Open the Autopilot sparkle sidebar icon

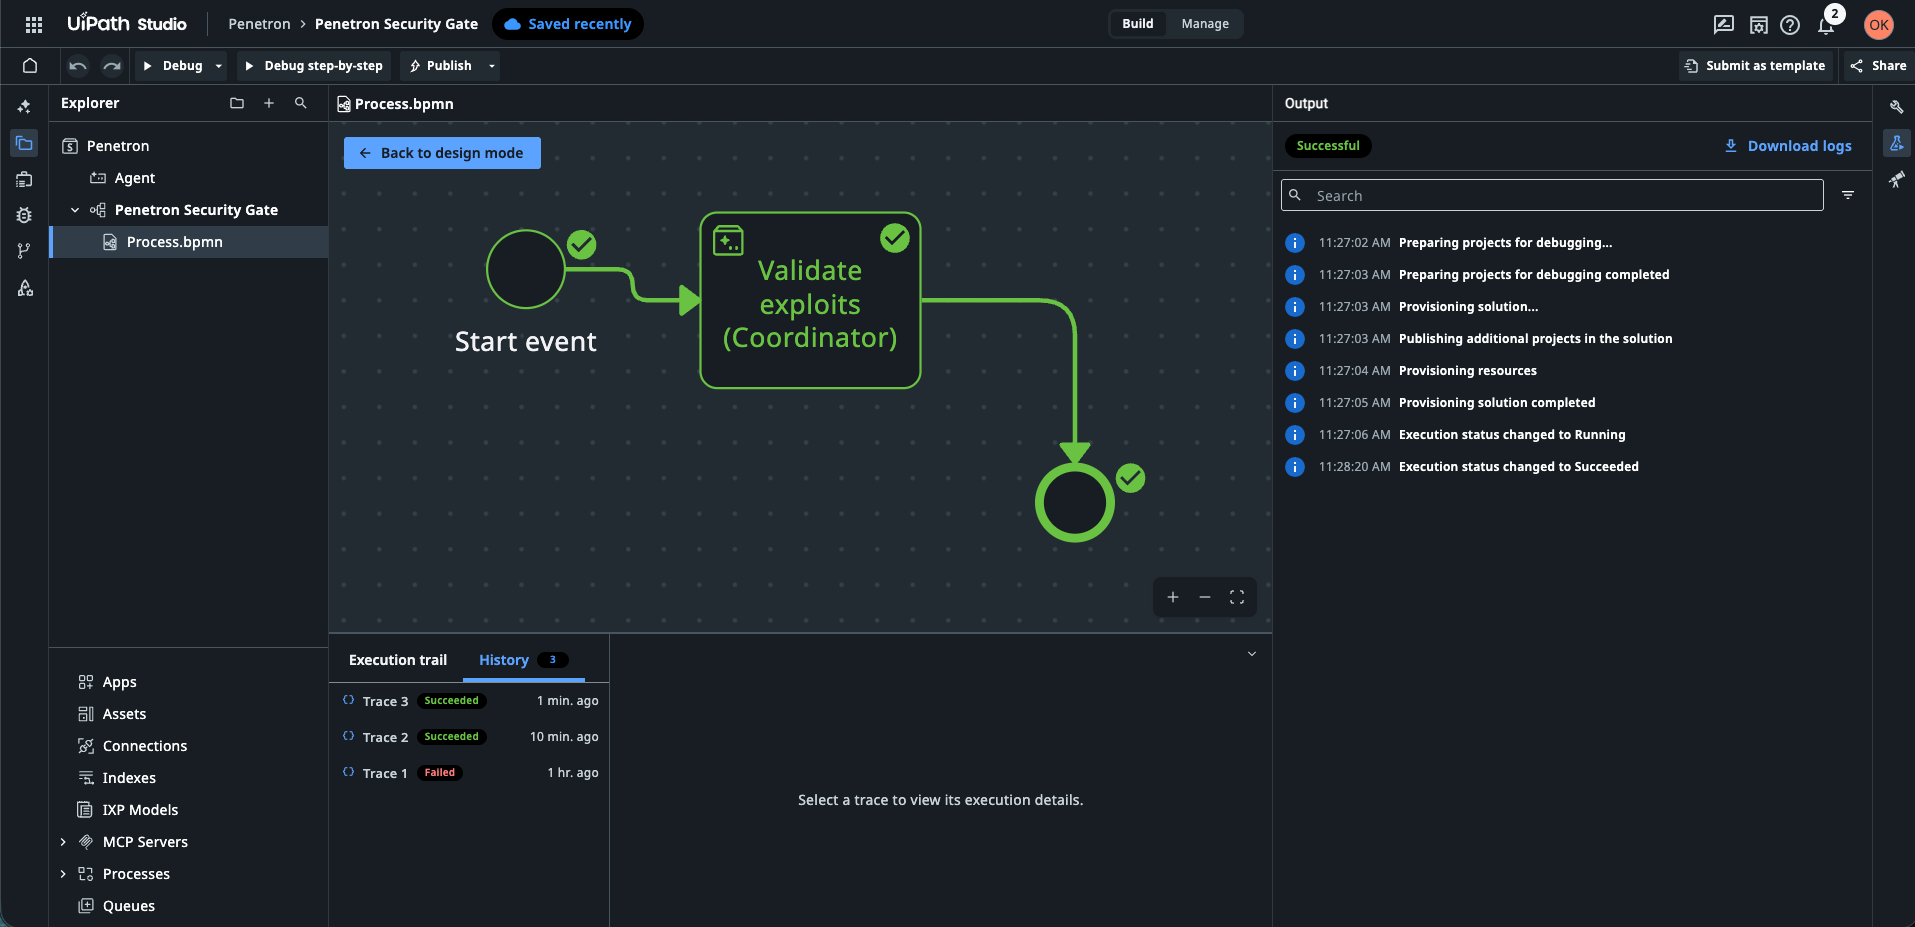[24, 106]
